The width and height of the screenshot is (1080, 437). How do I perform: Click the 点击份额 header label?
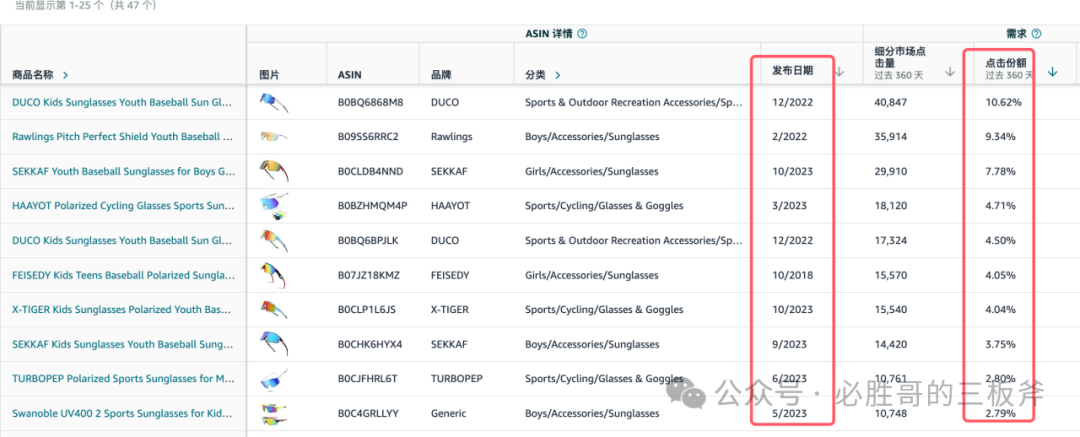click(x=1006, y=62)
